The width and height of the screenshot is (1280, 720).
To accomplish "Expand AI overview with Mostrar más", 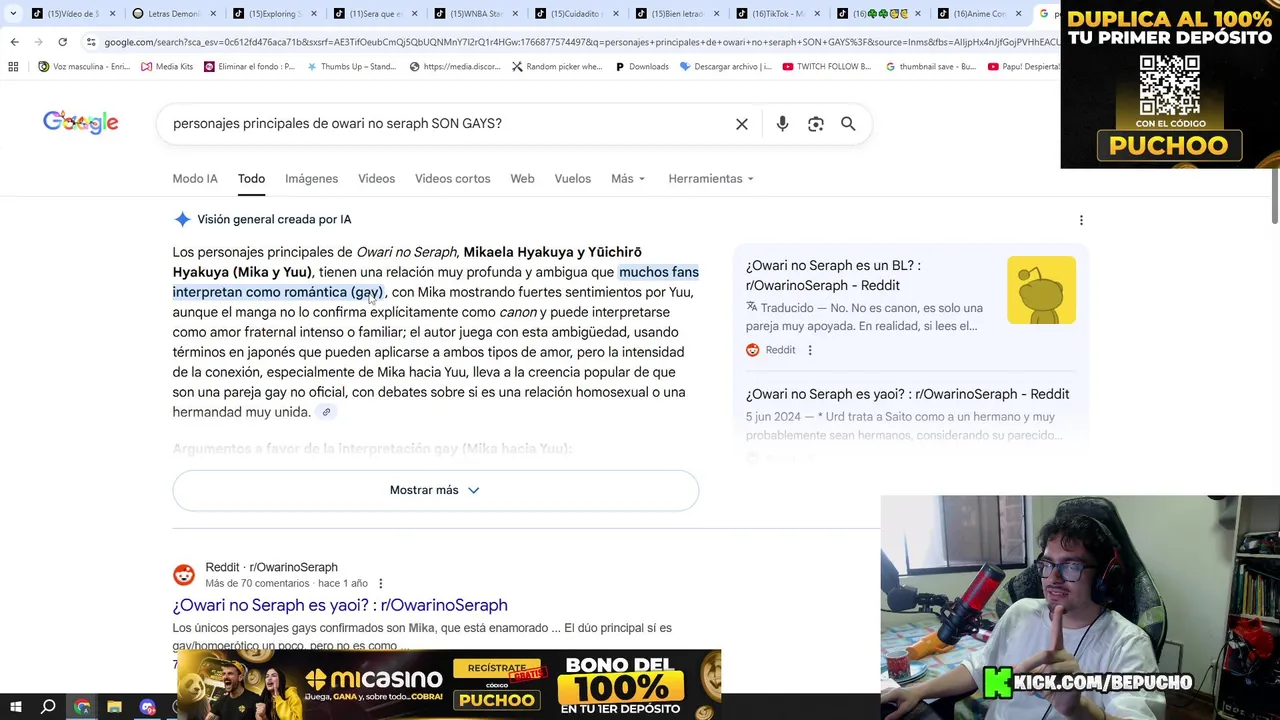I will coord(435,490).
